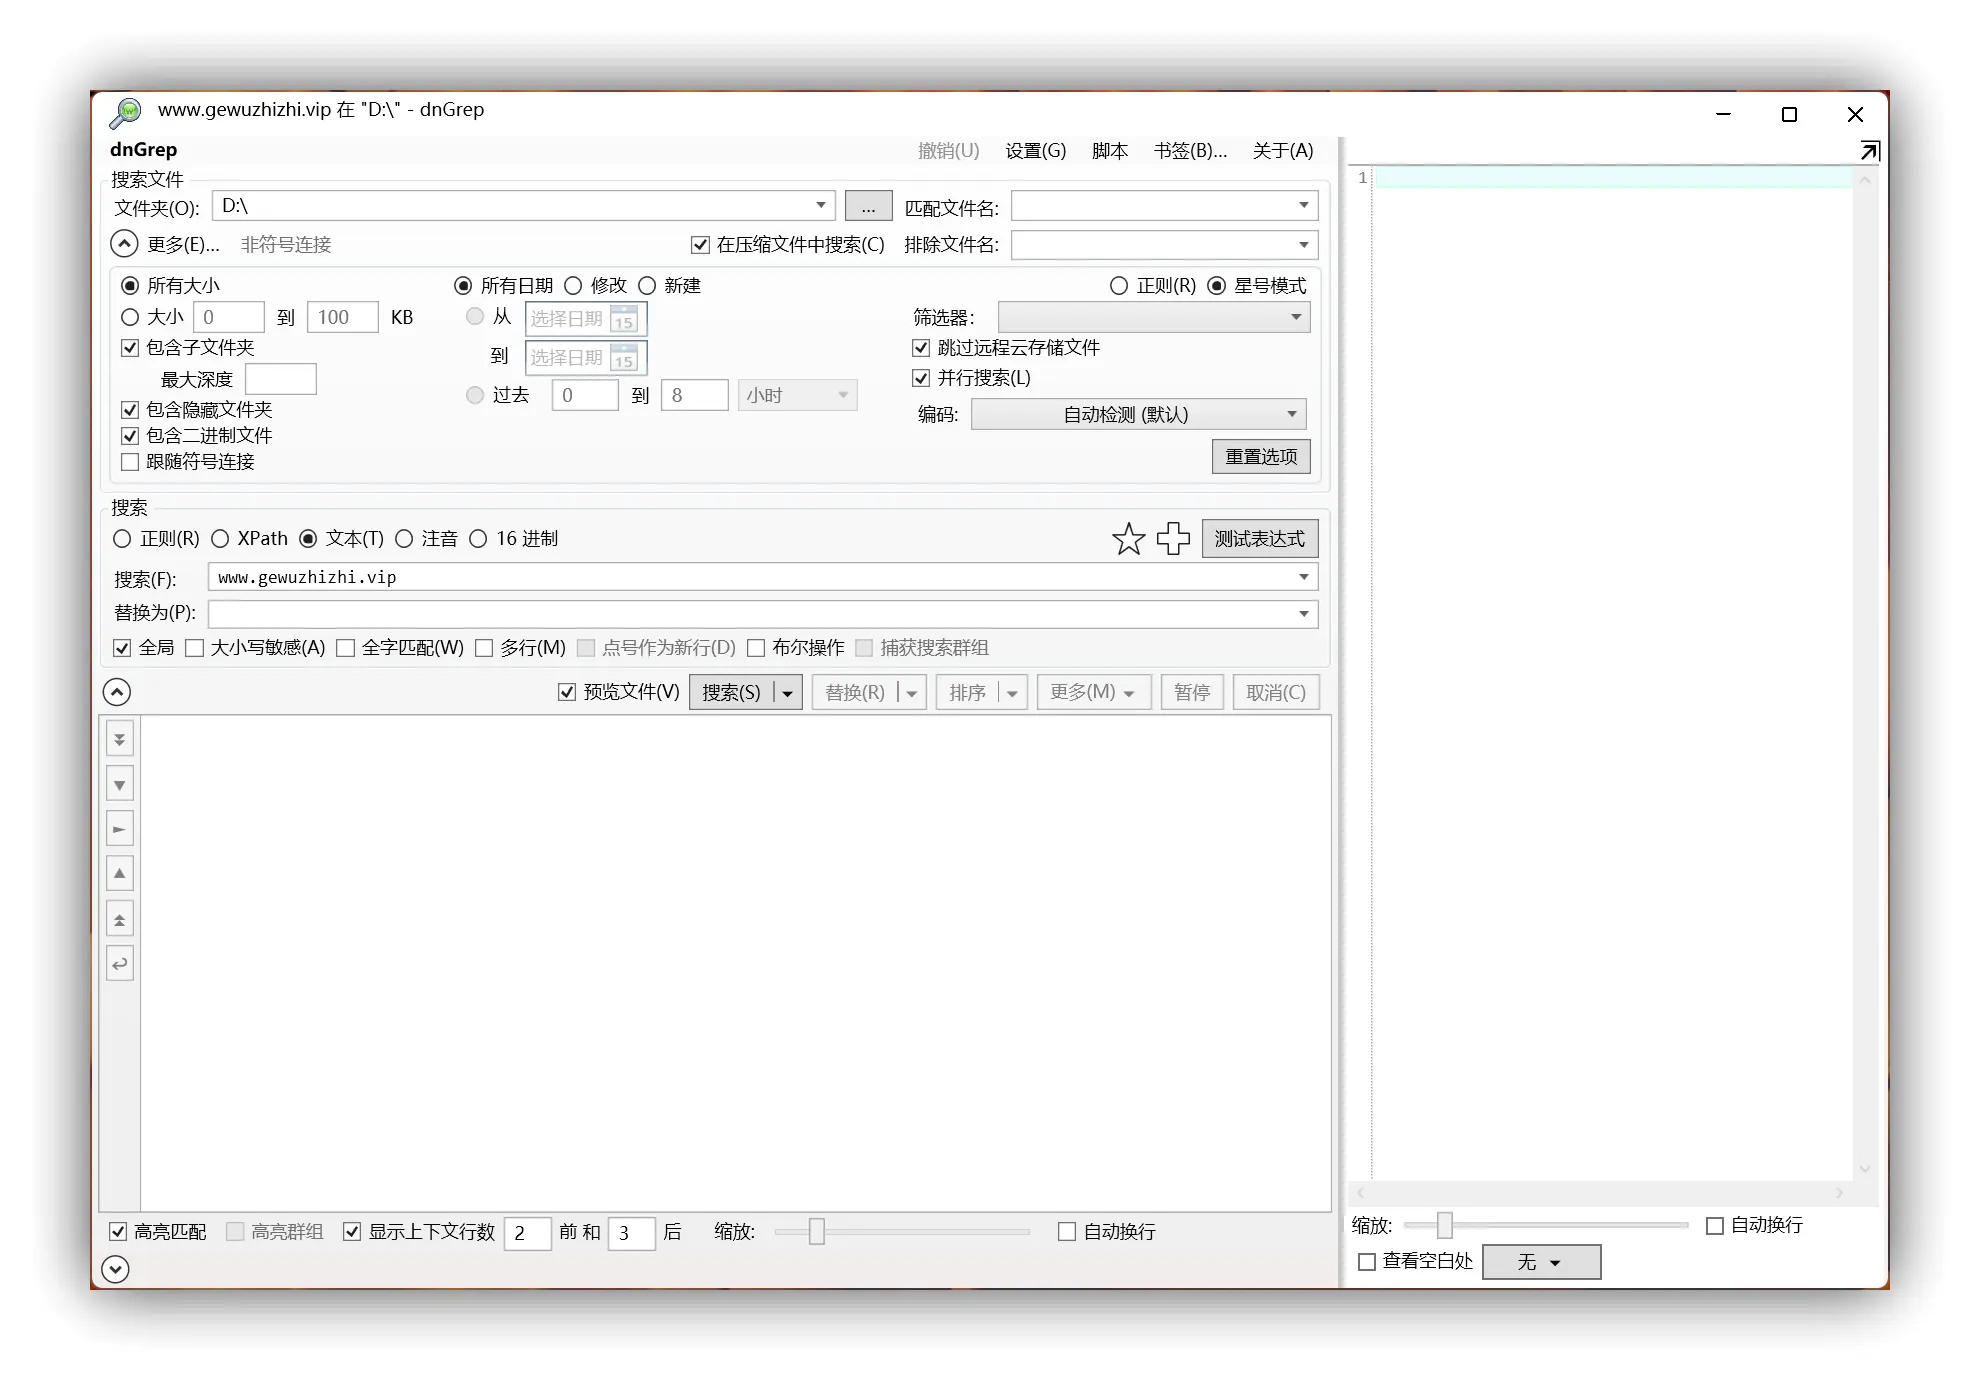Click the collapse-all double-up arrow icon
This screenshot has width=1980, height=1380.
tap(120, 919)
